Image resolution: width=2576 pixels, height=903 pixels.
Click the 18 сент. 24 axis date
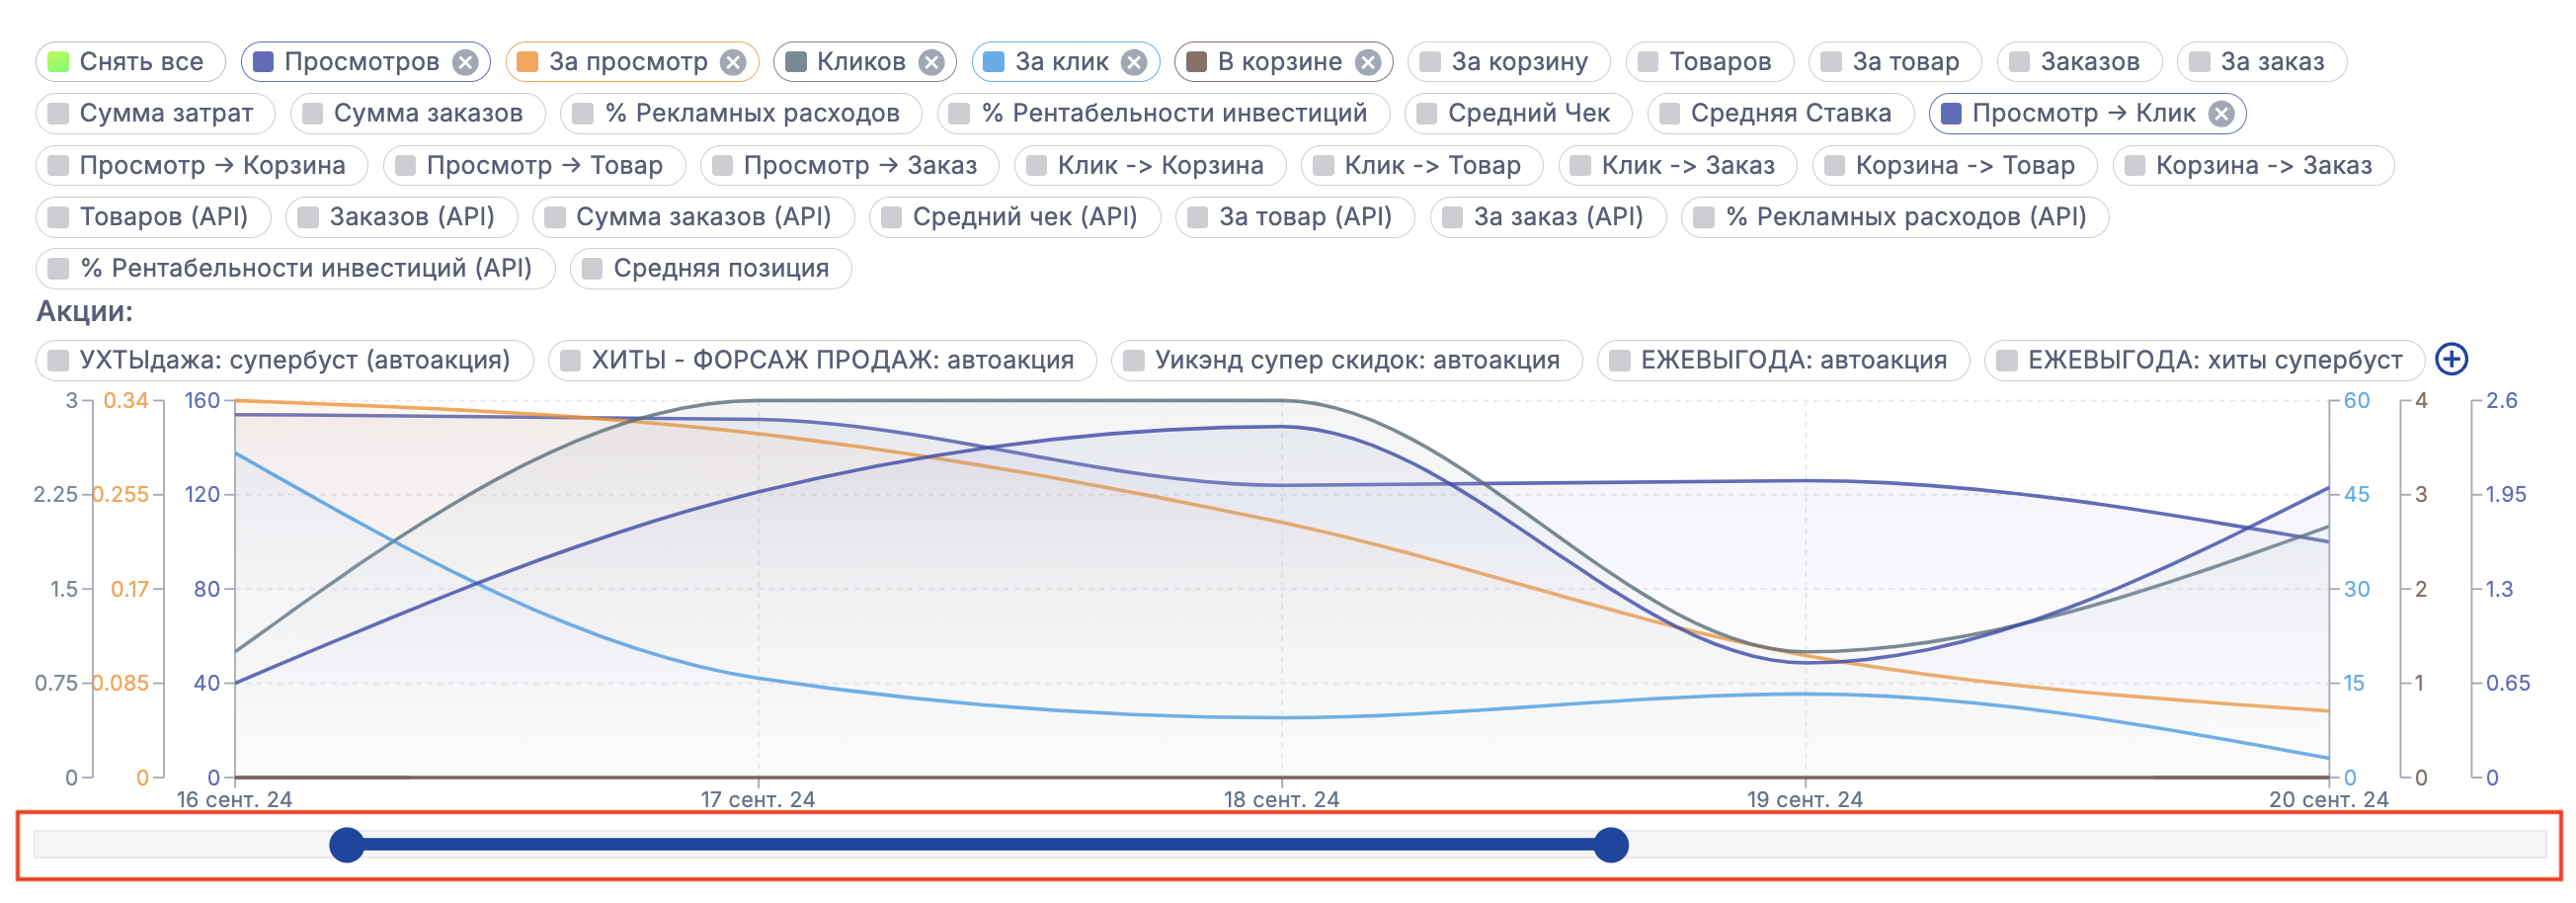1281,799
